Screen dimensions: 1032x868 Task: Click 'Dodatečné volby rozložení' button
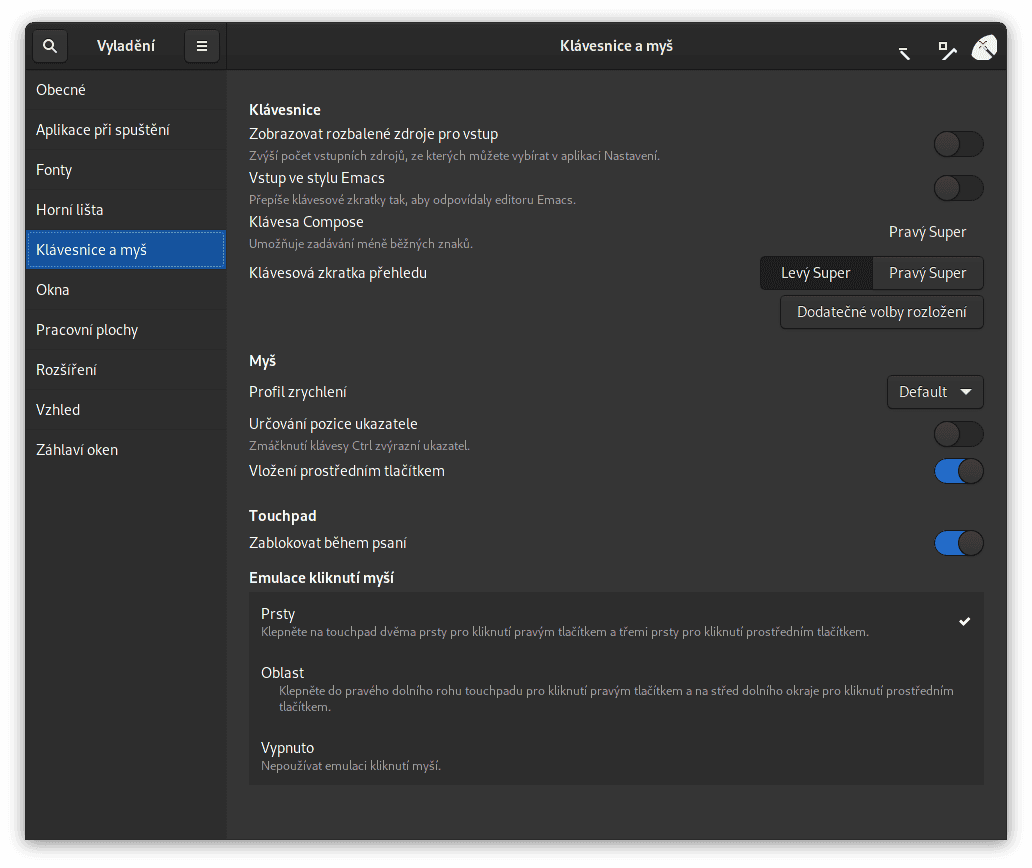(881, 312)
